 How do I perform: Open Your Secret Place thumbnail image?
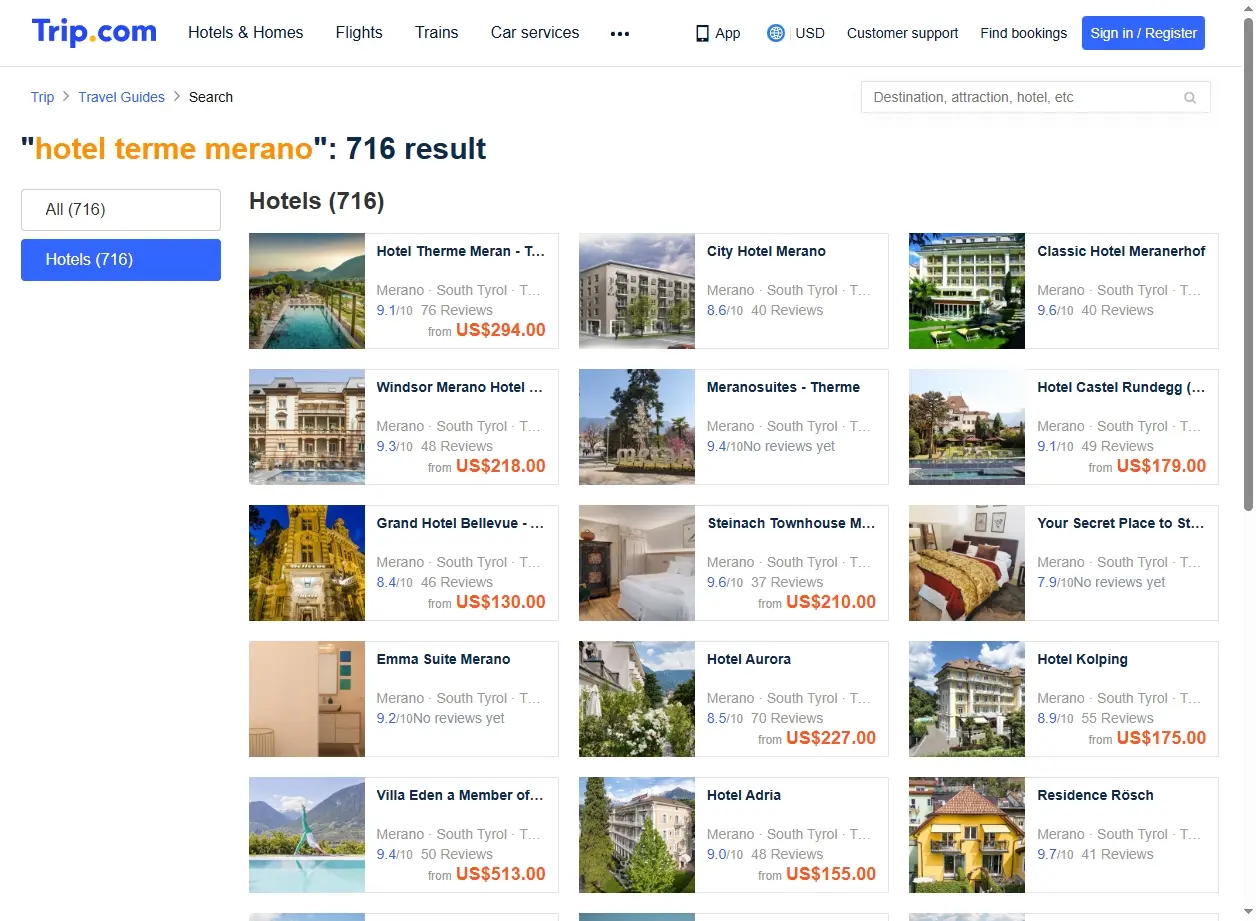[967, 563]
